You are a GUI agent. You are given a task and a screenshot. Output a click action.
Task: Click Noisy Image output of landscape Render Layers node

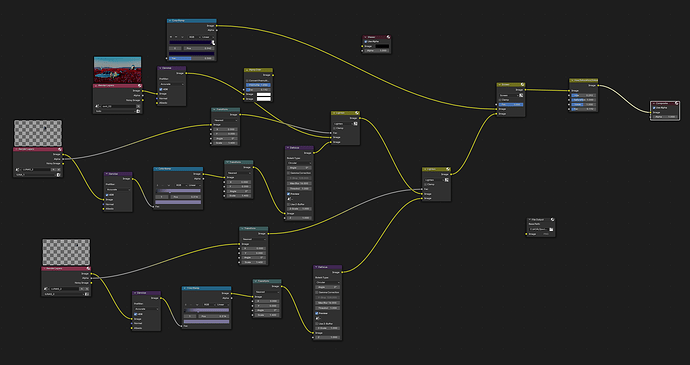(x=143, y=100)
